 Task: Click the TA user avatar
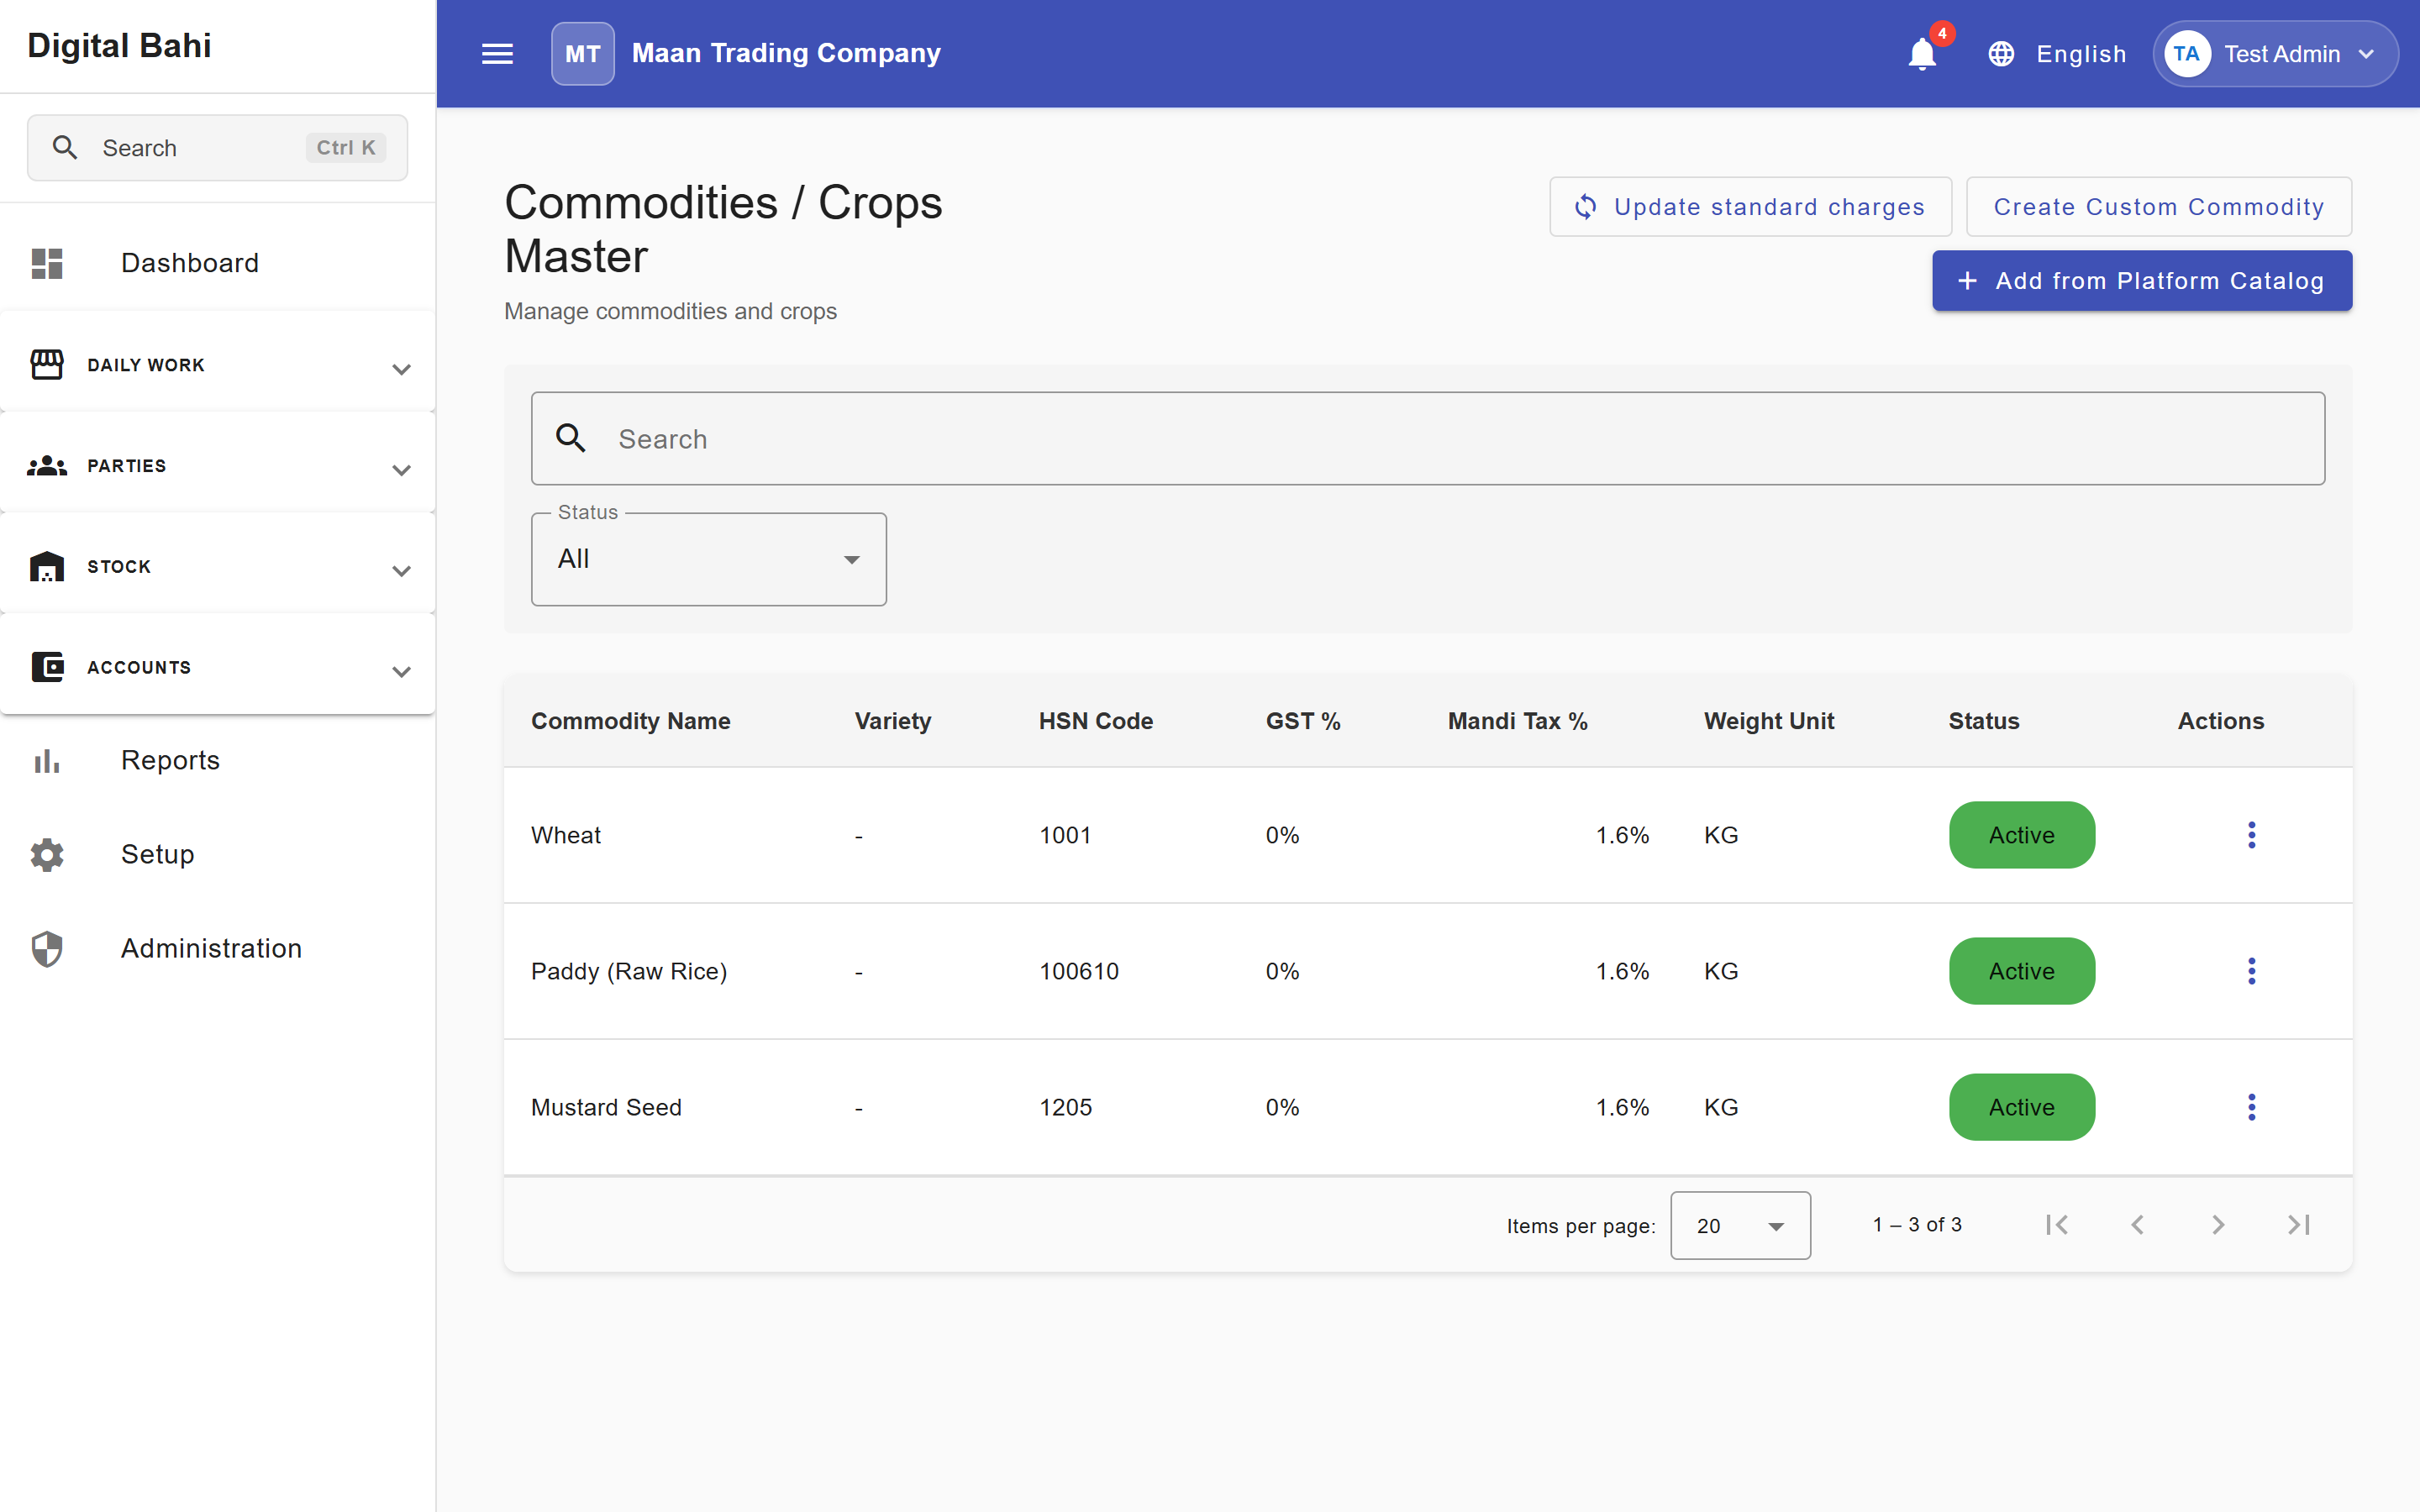pyautogui.click(x=2186, y=54)
